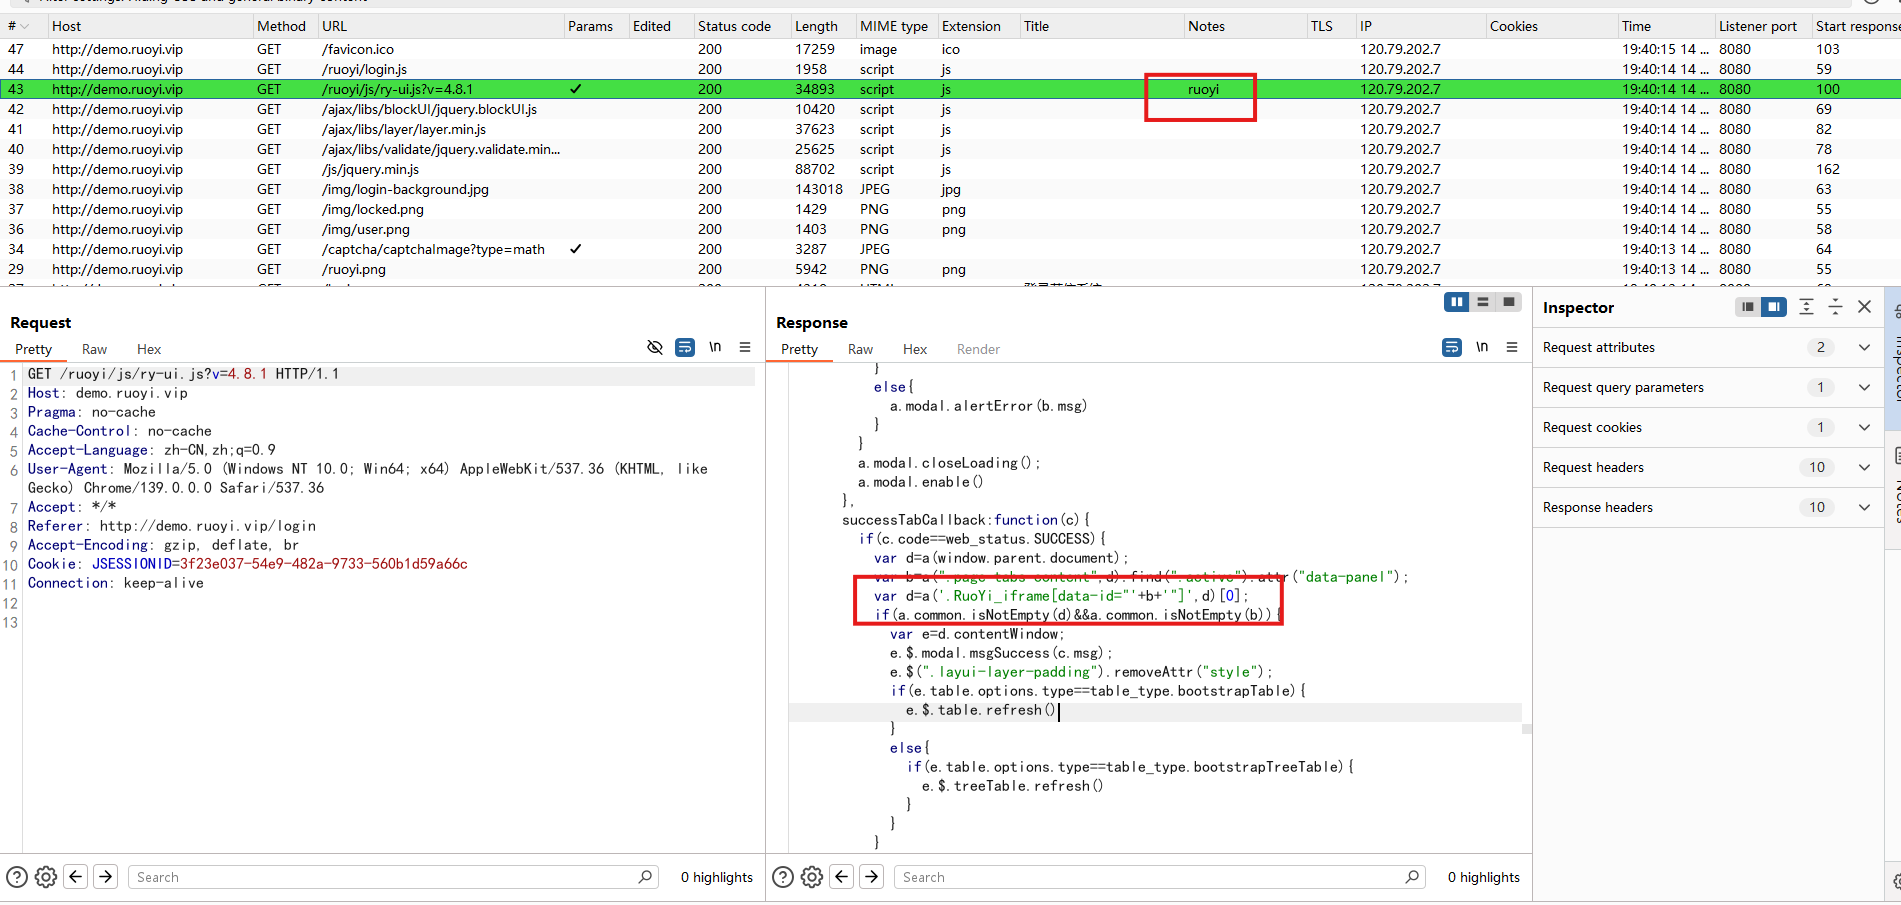Expand Request attributes section
This screenshot has width=1901, height=905.
tap(1864, 347)
